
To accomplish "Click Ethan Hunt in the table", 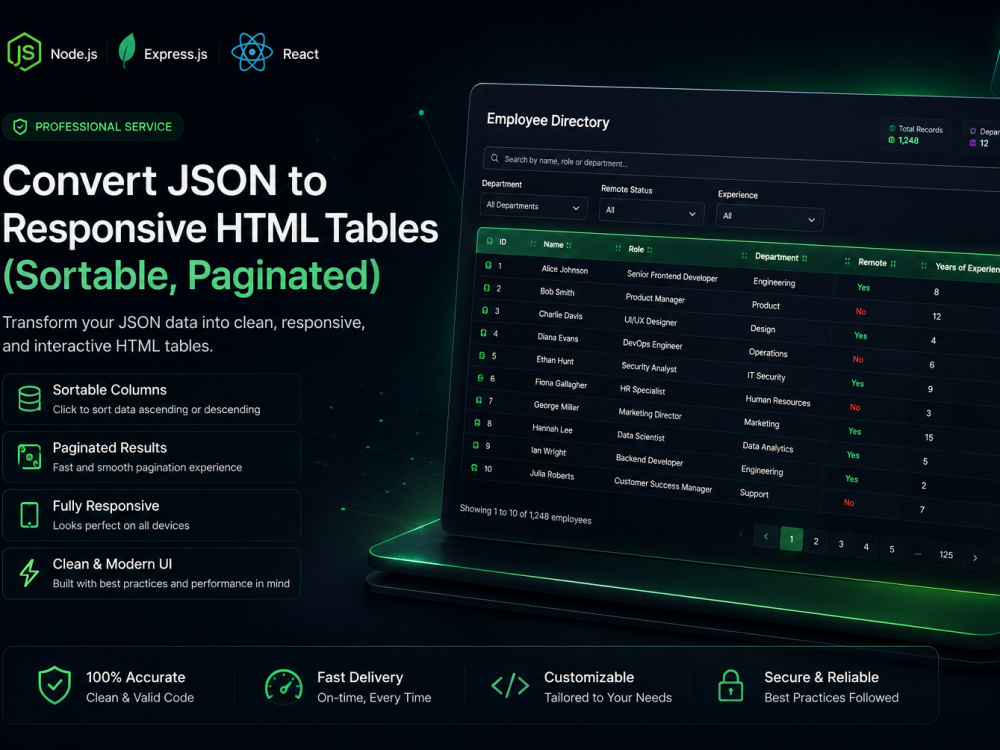I will (554, 360).
